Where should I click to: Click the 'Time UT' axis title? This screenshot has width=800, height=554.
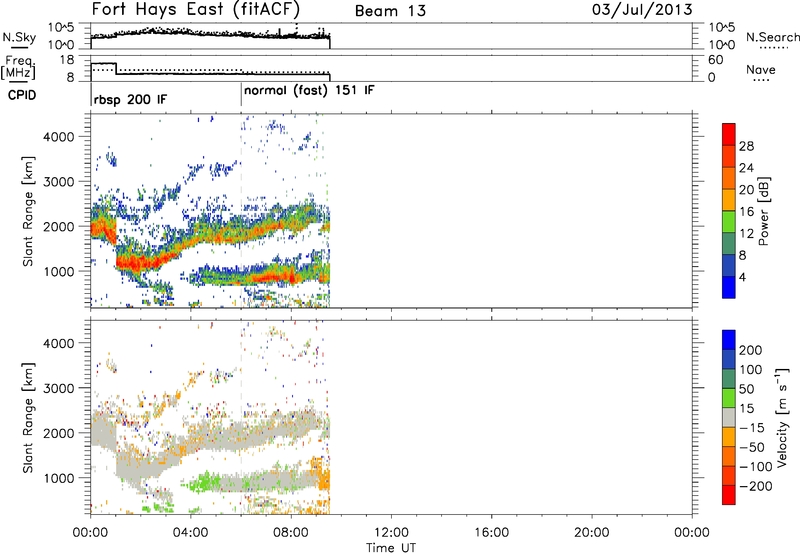tap(391, 548)
